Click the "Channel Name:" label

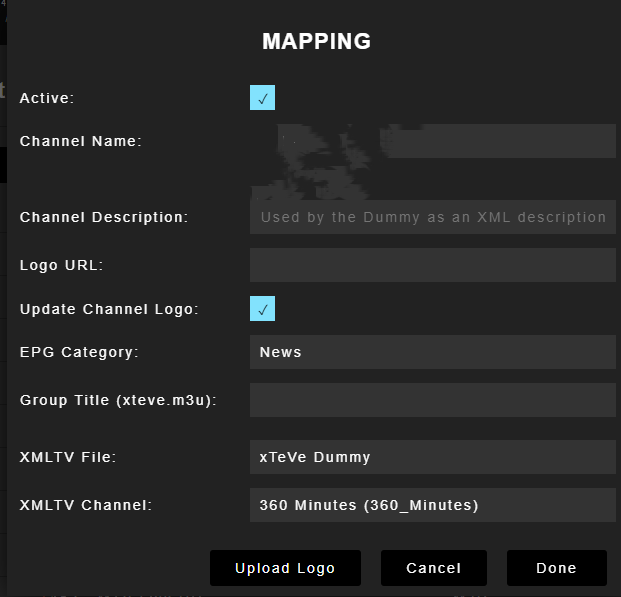point(81,142)
